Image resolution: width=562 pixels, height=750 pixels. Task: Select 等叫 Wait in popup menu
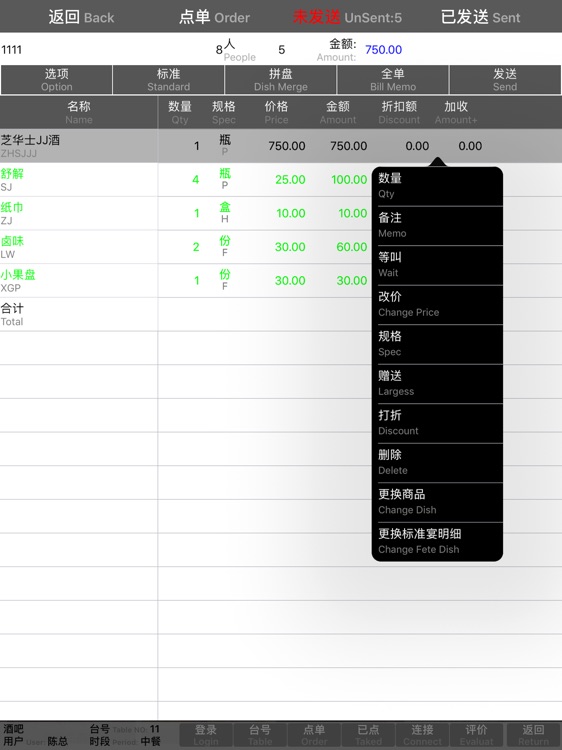(437, 265)
